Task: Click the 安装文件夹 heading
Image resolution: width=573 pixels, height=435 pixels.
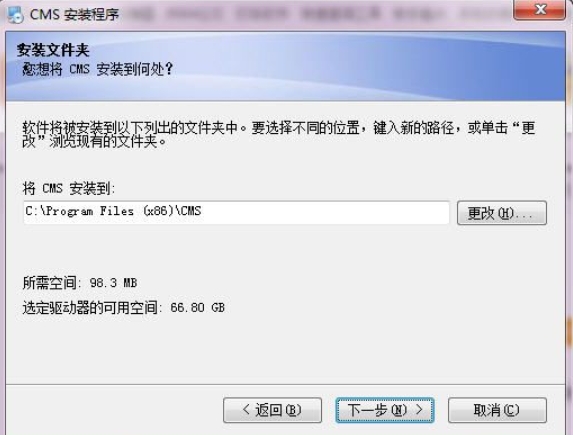Action: pos(53,50)
